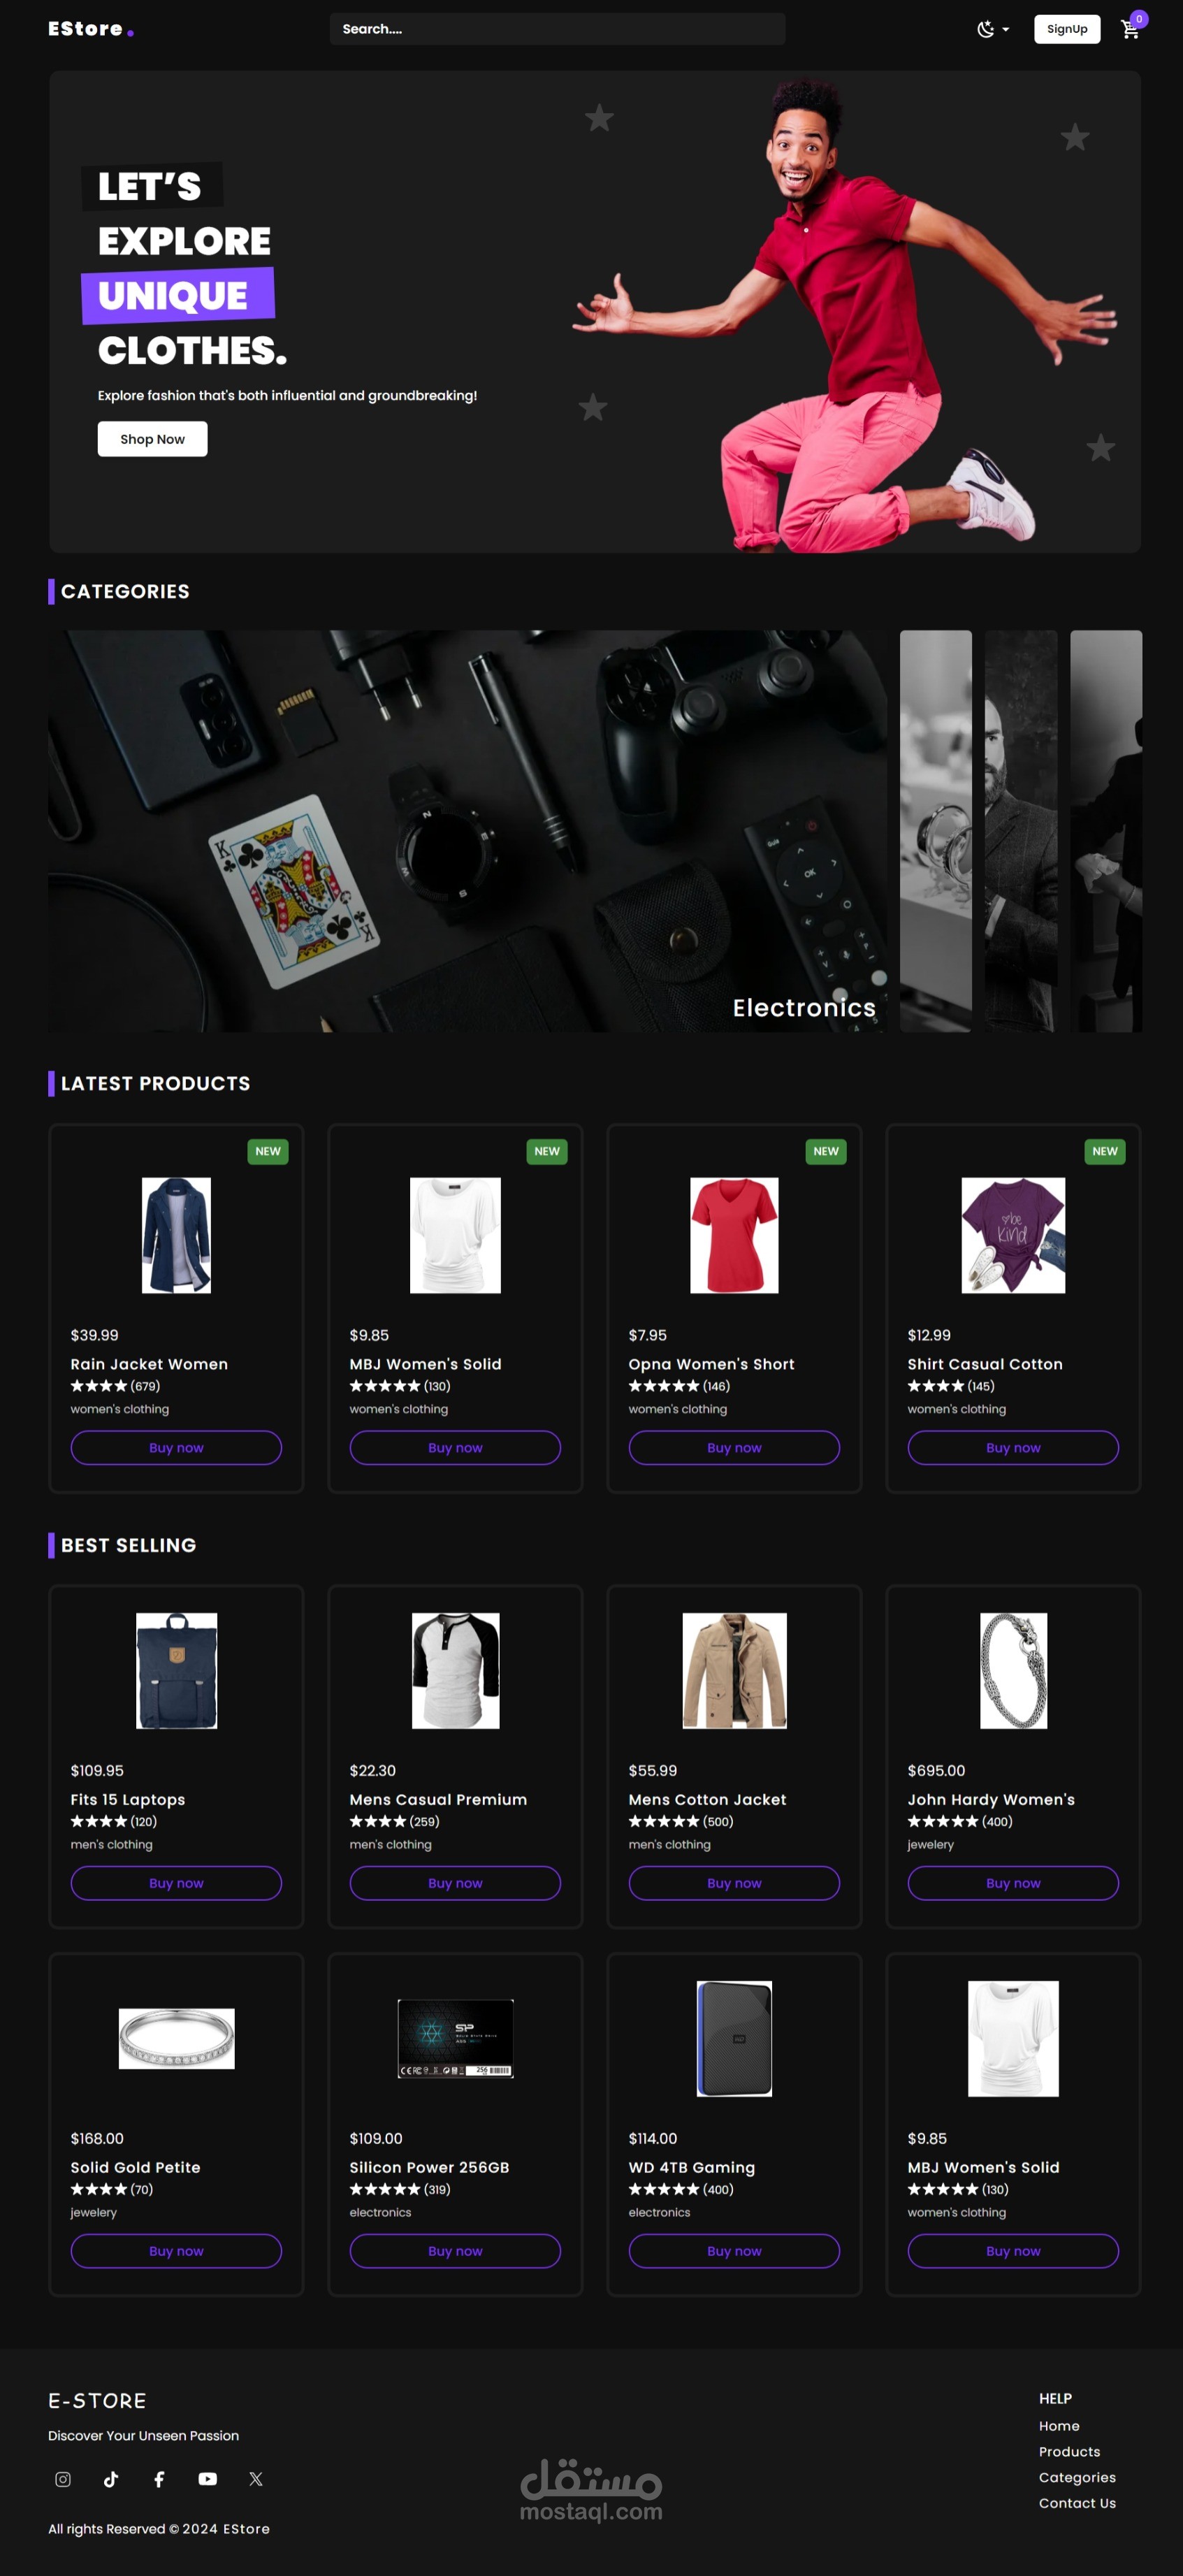This screenshot has width=1183, height=2576.
Task: Open YouTube icon in footer
Action: point(207,2479)
